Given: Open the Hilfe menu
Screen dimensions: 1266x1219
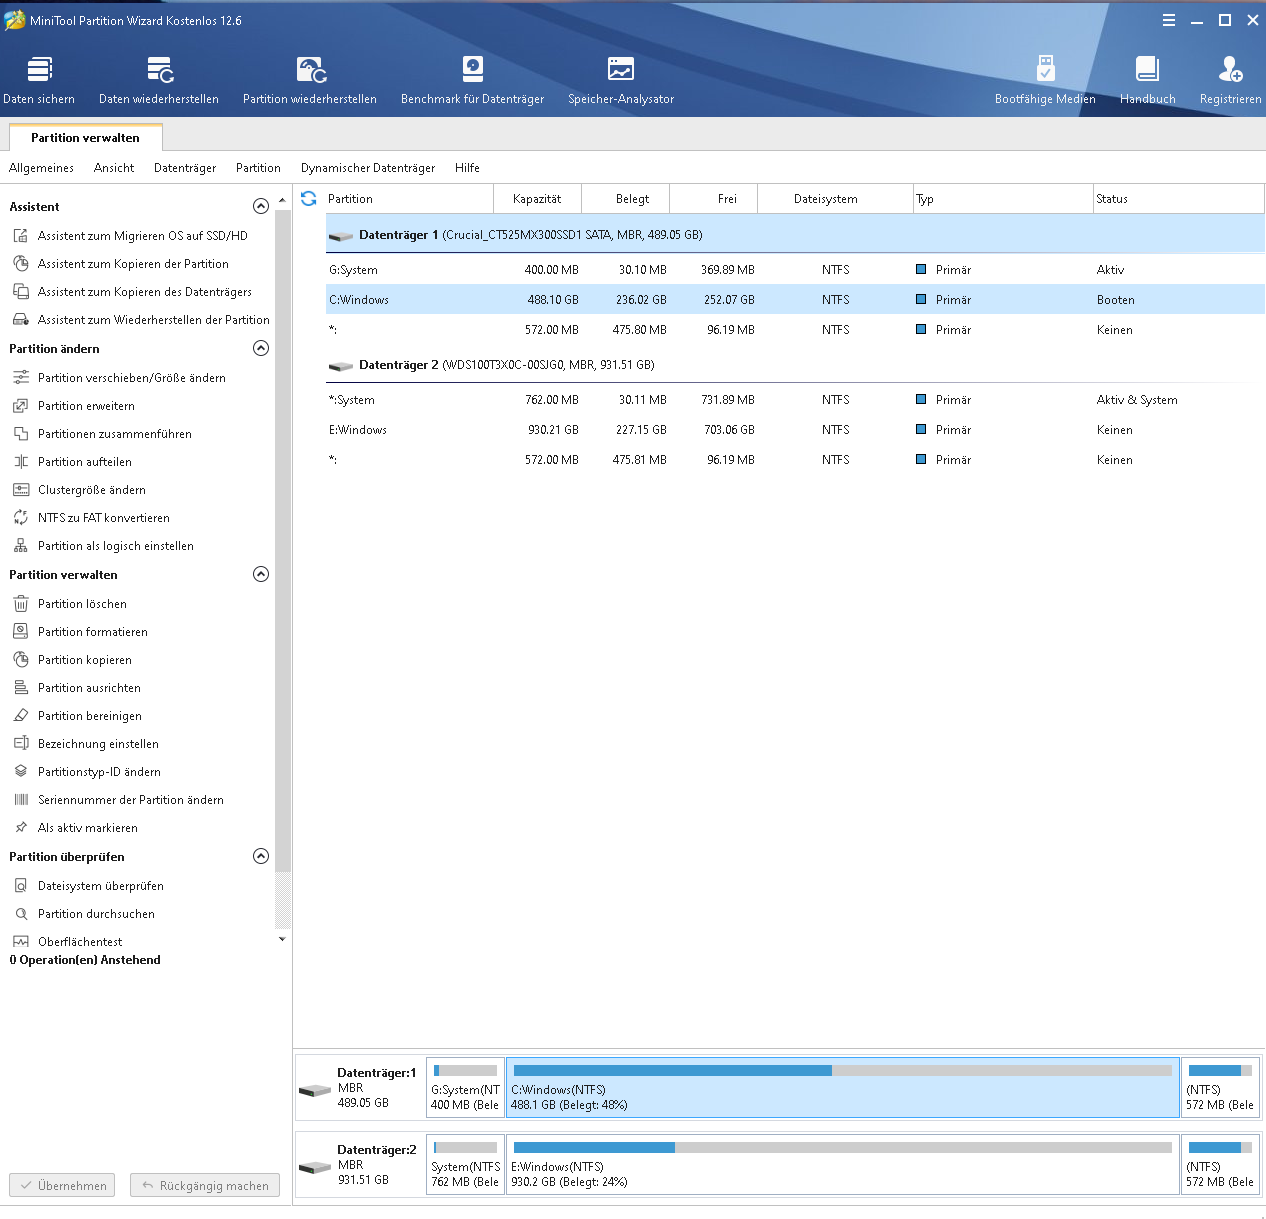Looking at the screenshot, I should pos(467,168).
